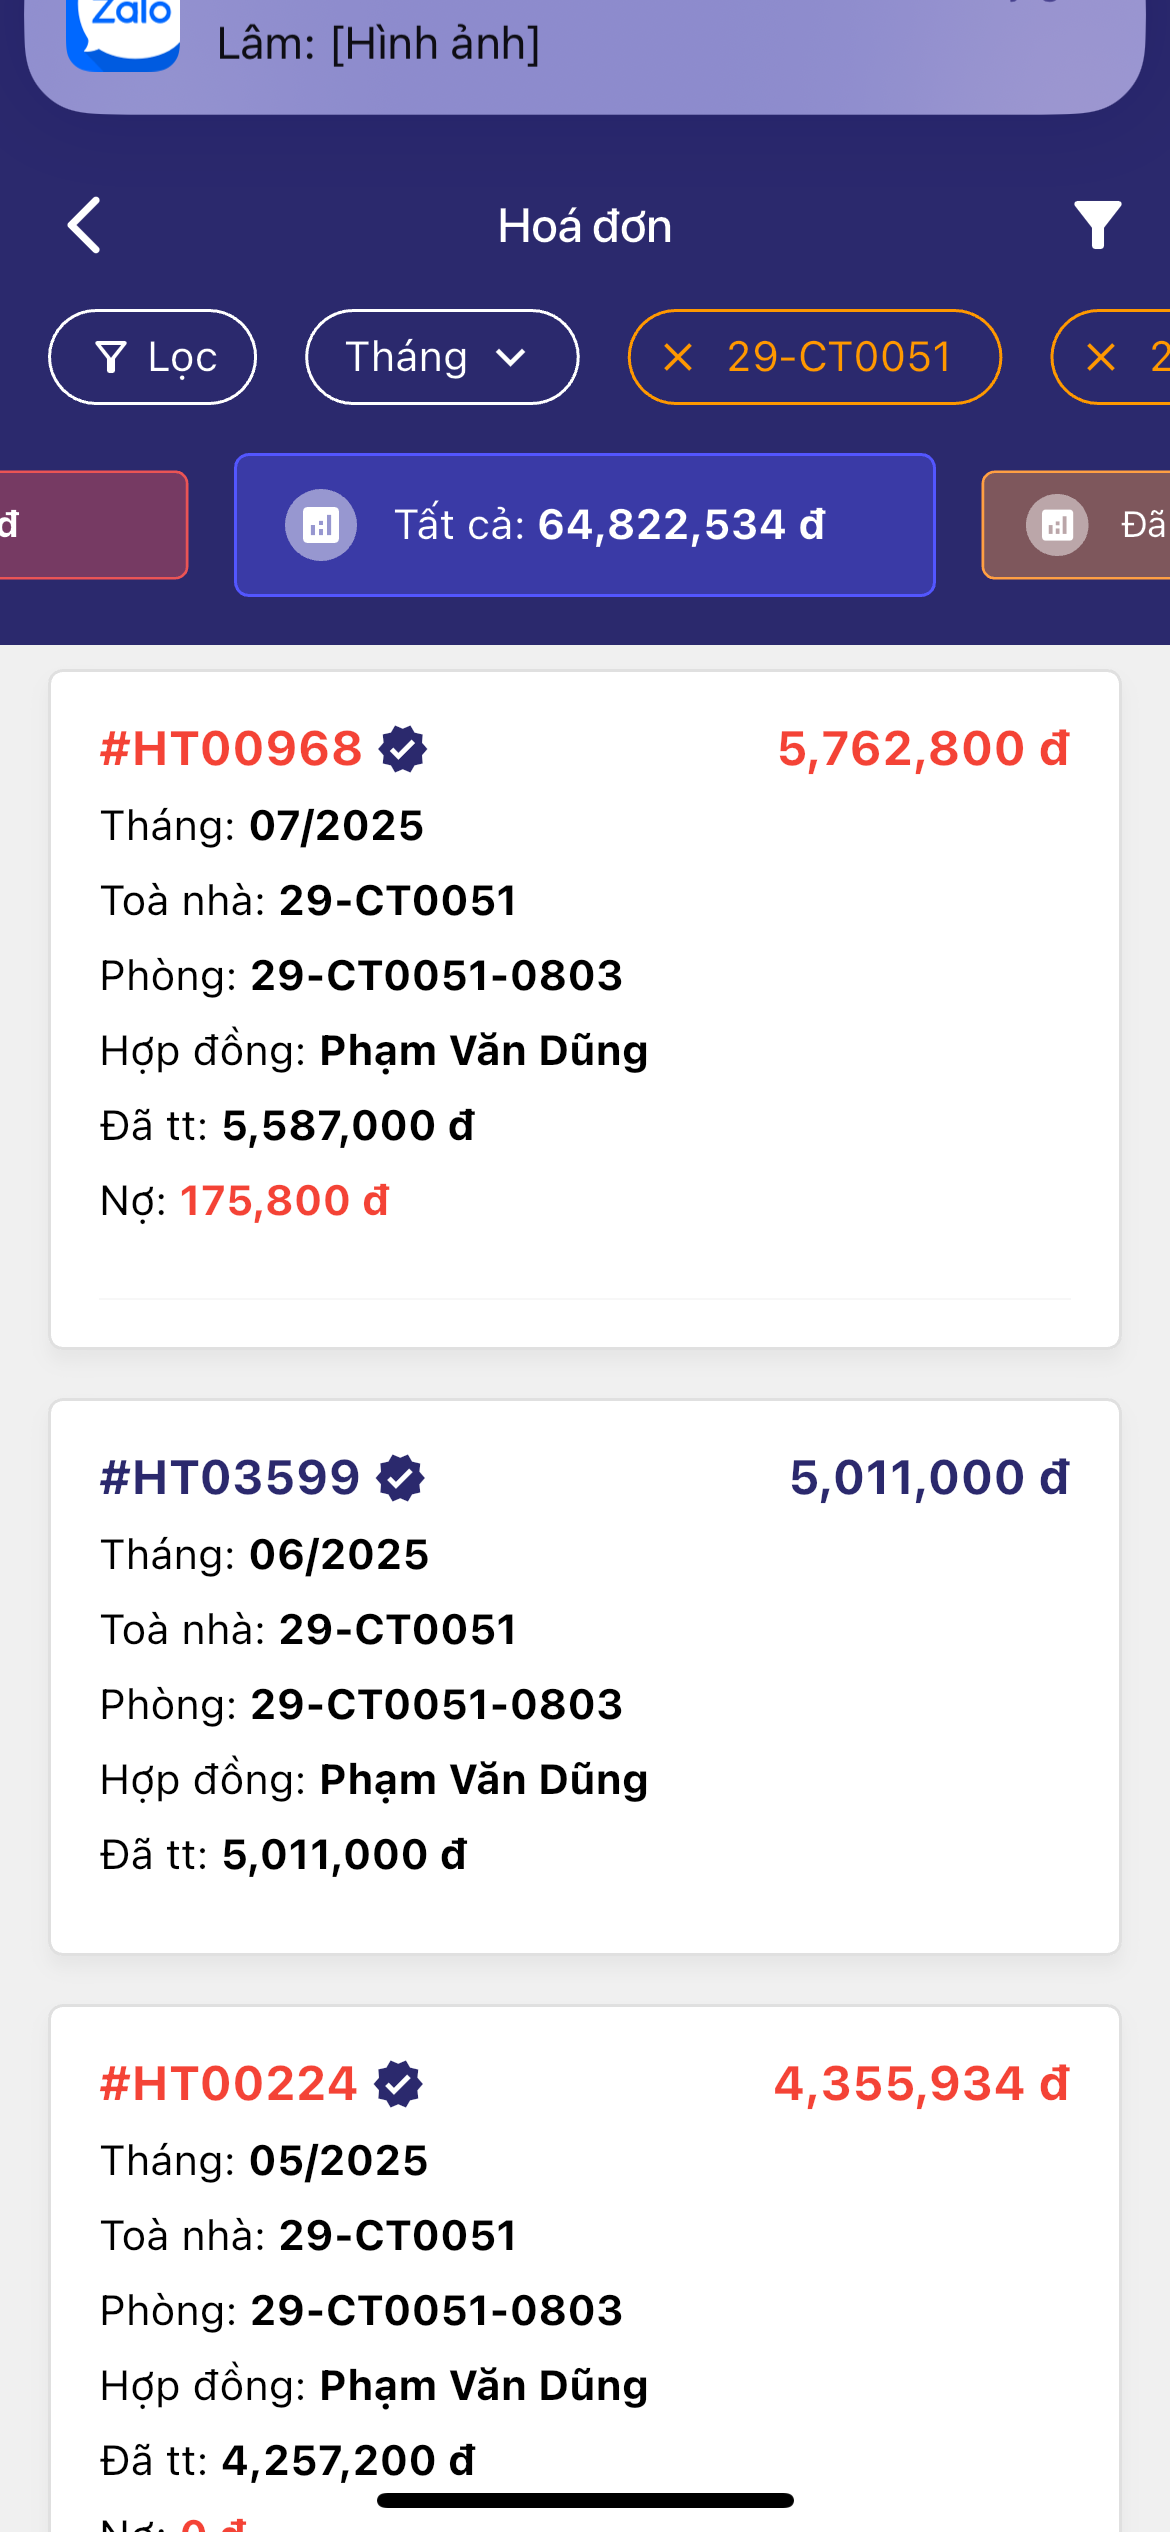Click verified badge next to #HT00224
This screenshot has width=1170, height=2532.
[x=399, y=2085]
